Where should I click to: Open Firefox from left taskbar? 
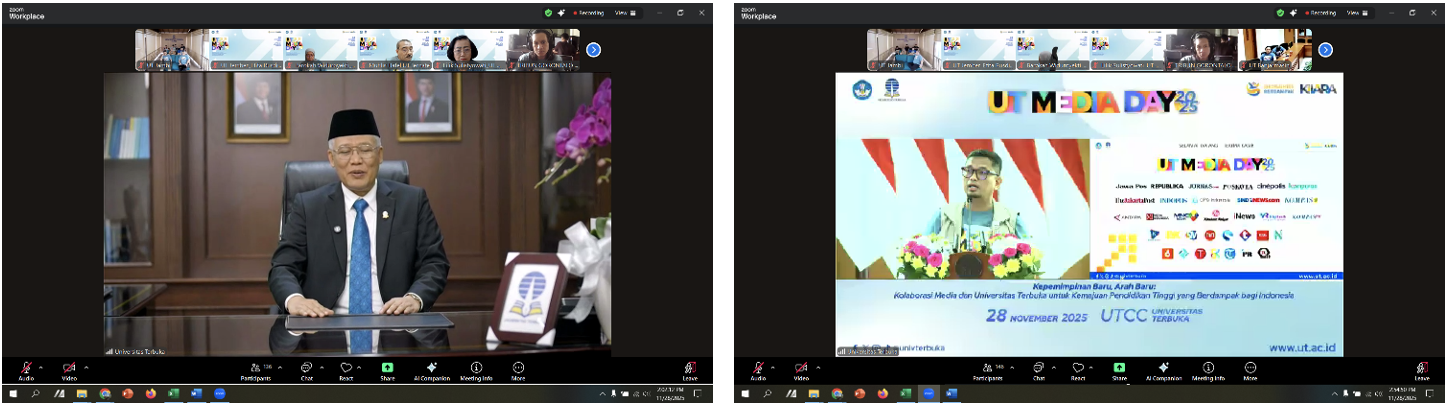coord(150,394)
